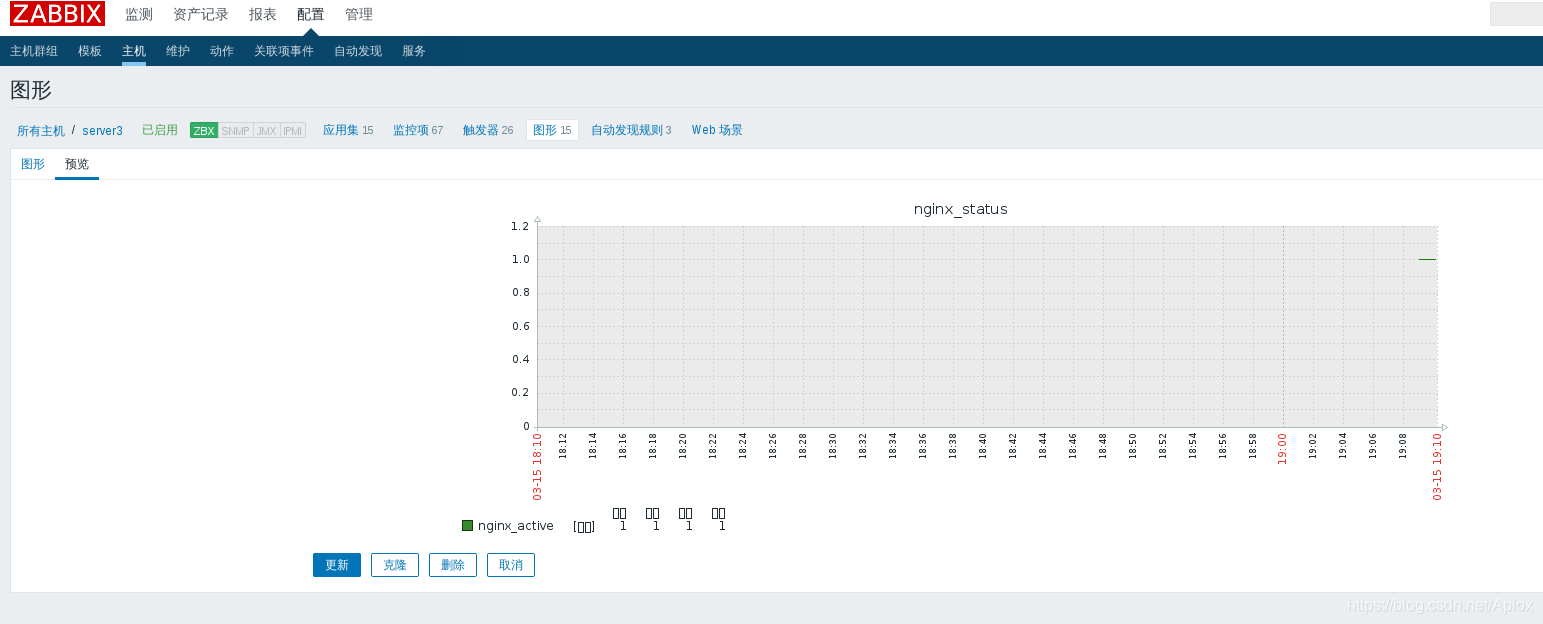Click the search box at top right
This screenshot has width=1543, height=624.
[1516, 14]
